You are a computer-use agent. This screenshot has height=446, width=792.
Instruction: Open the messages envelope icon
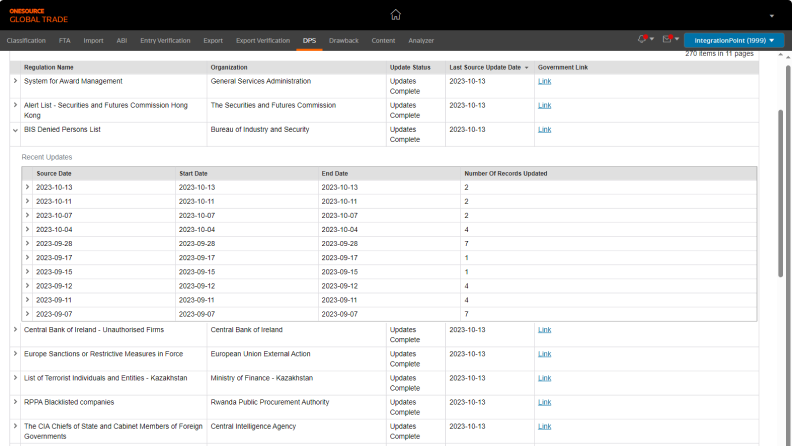pyautogui.click(x=665, y=40)
